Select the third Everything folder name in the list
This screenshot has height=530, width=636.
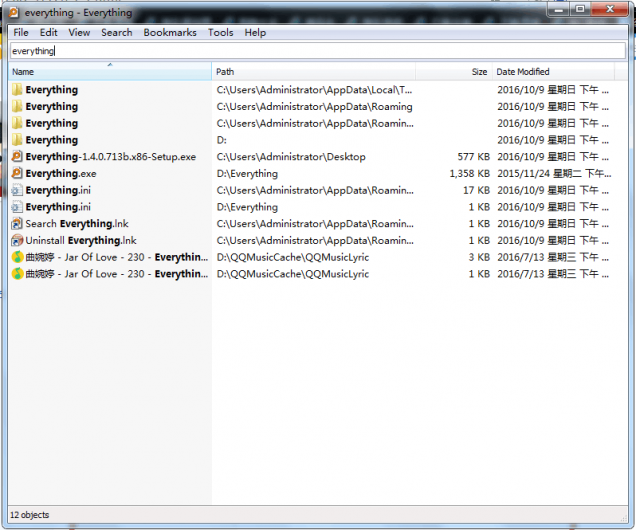[52, 123]
